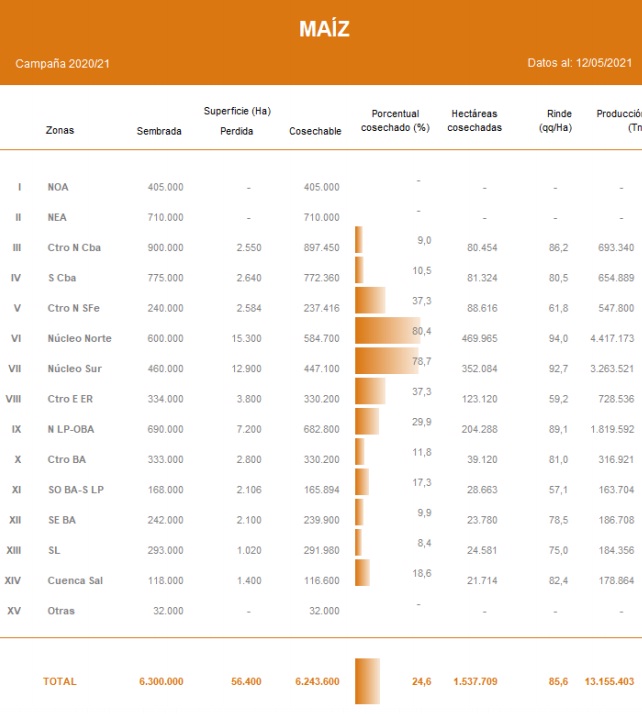The height and width of the screenshot is (714, 642).
Task: Click the orange TOTAL row label
Action: click(59, 681)
